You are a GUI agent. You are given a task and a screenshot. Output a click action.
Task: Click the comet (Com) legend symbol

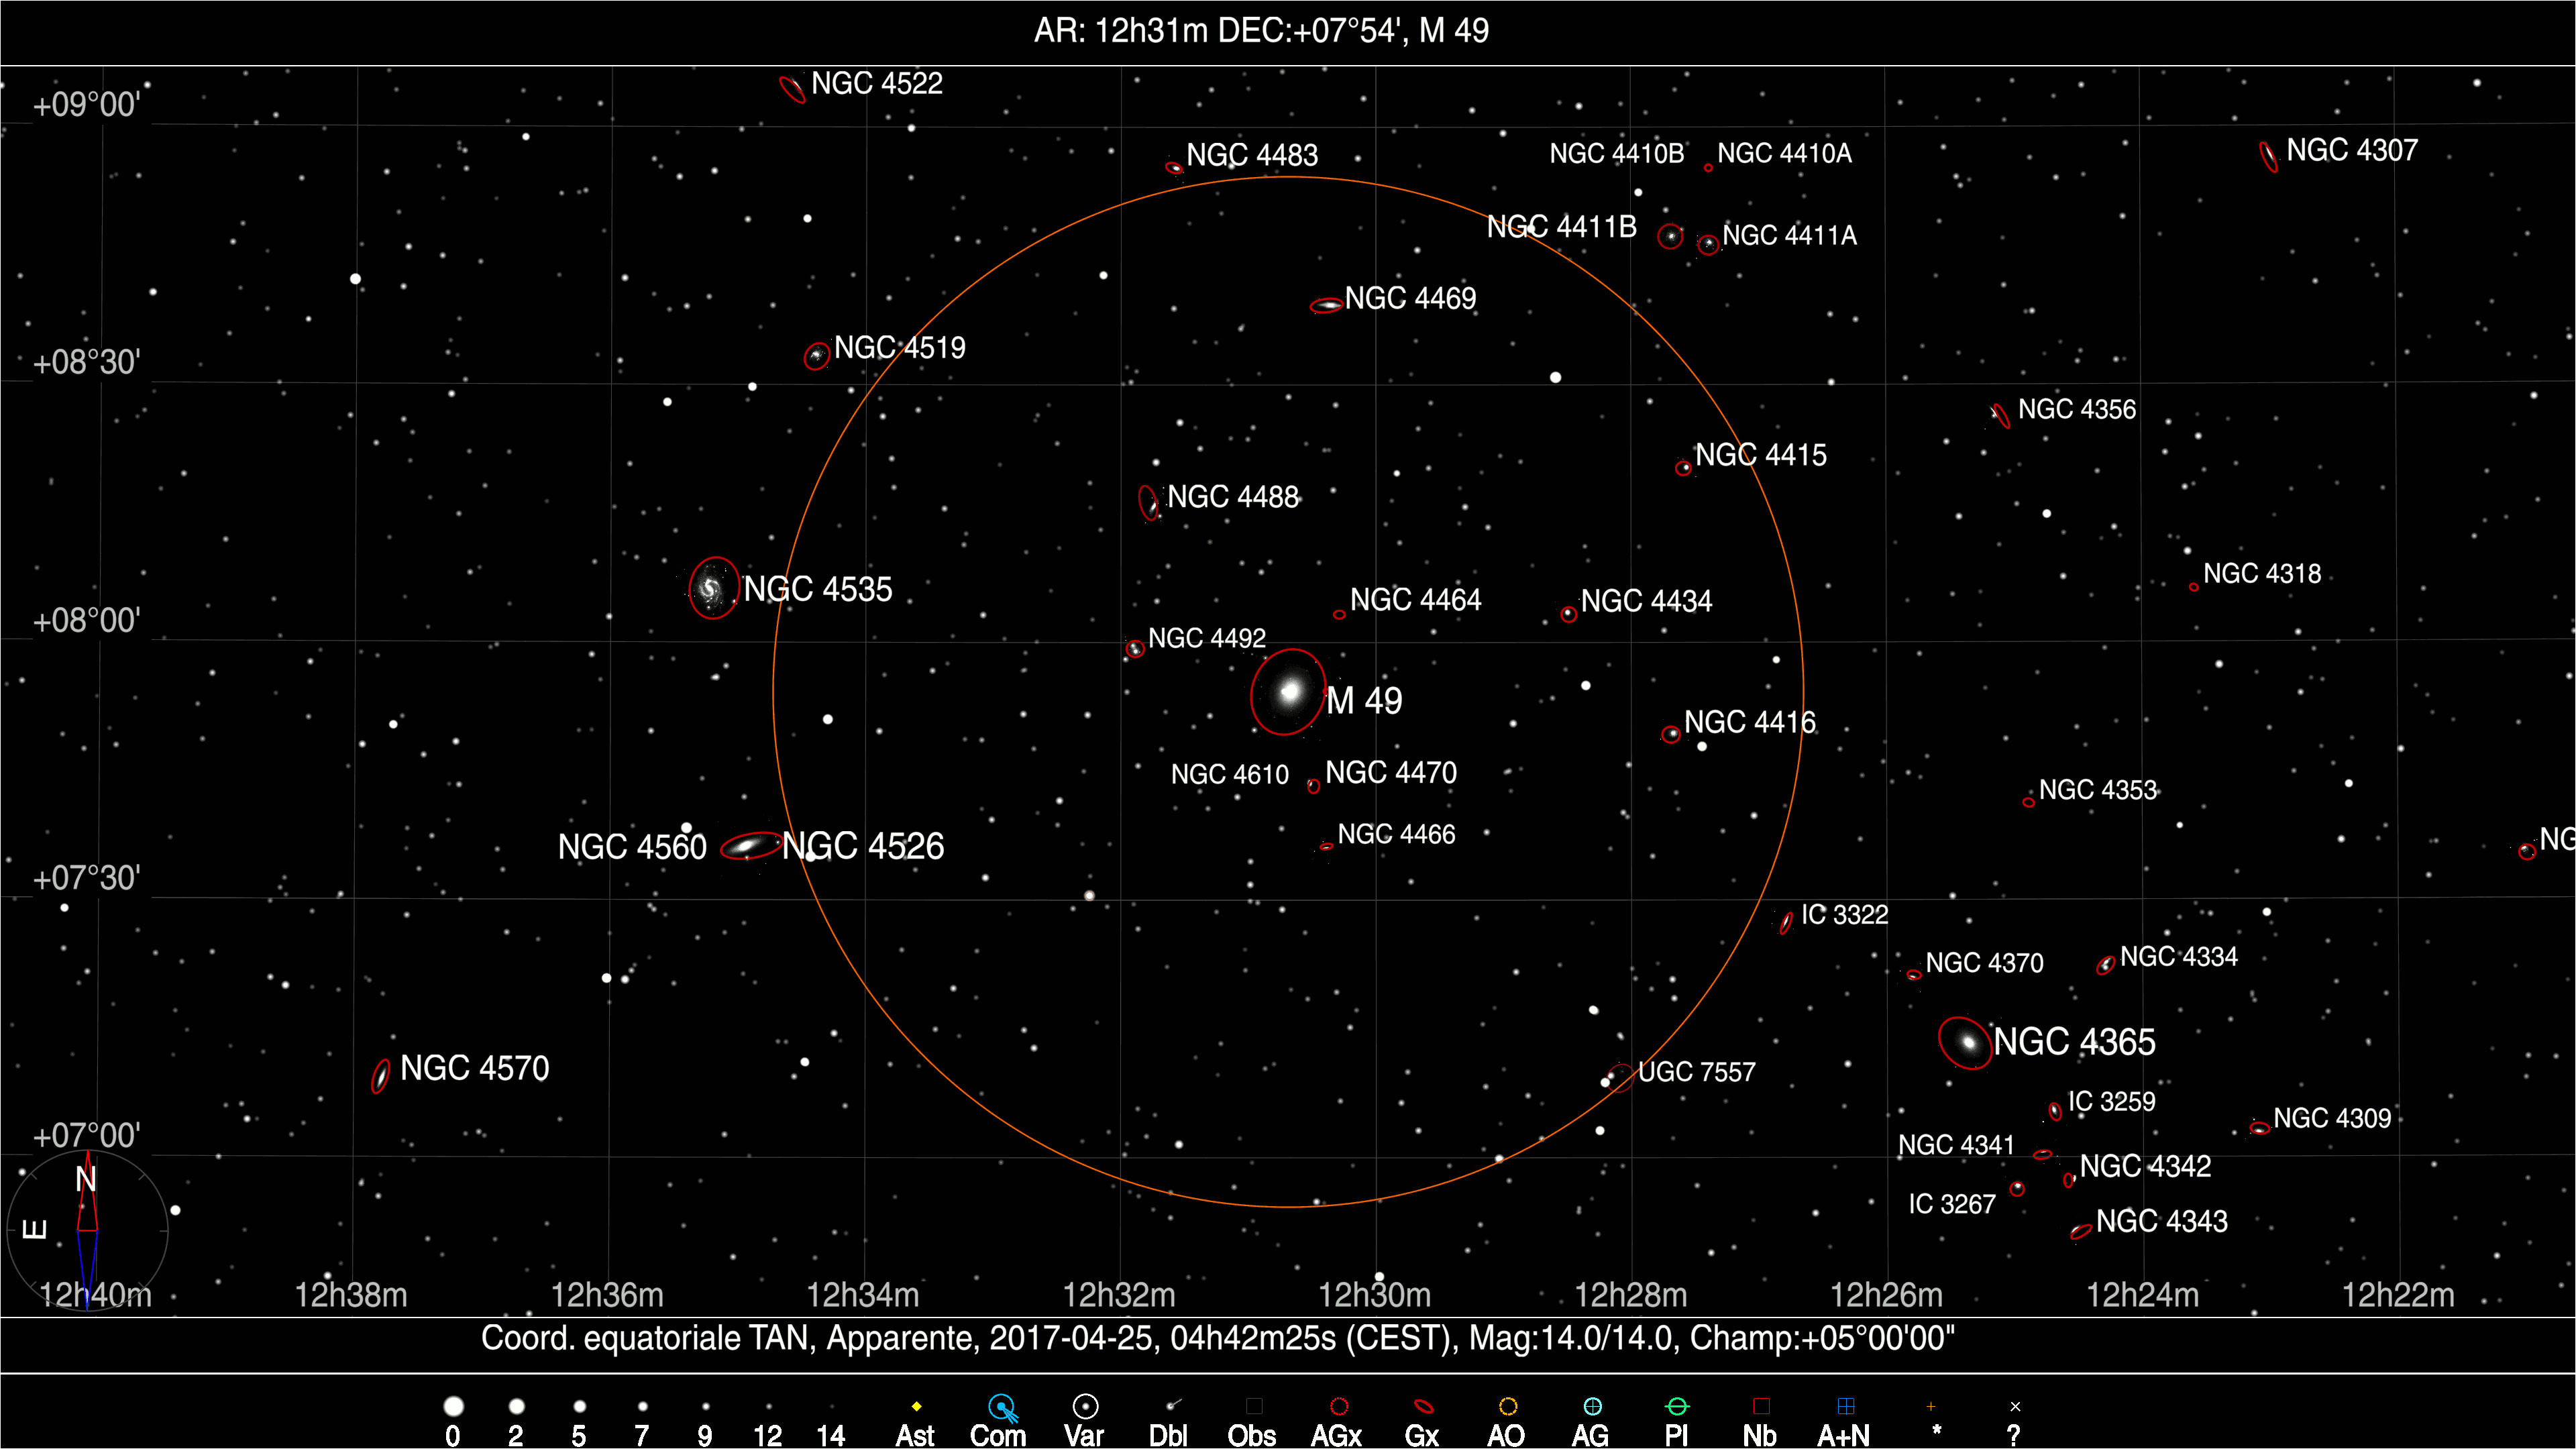(1001, 1408)
